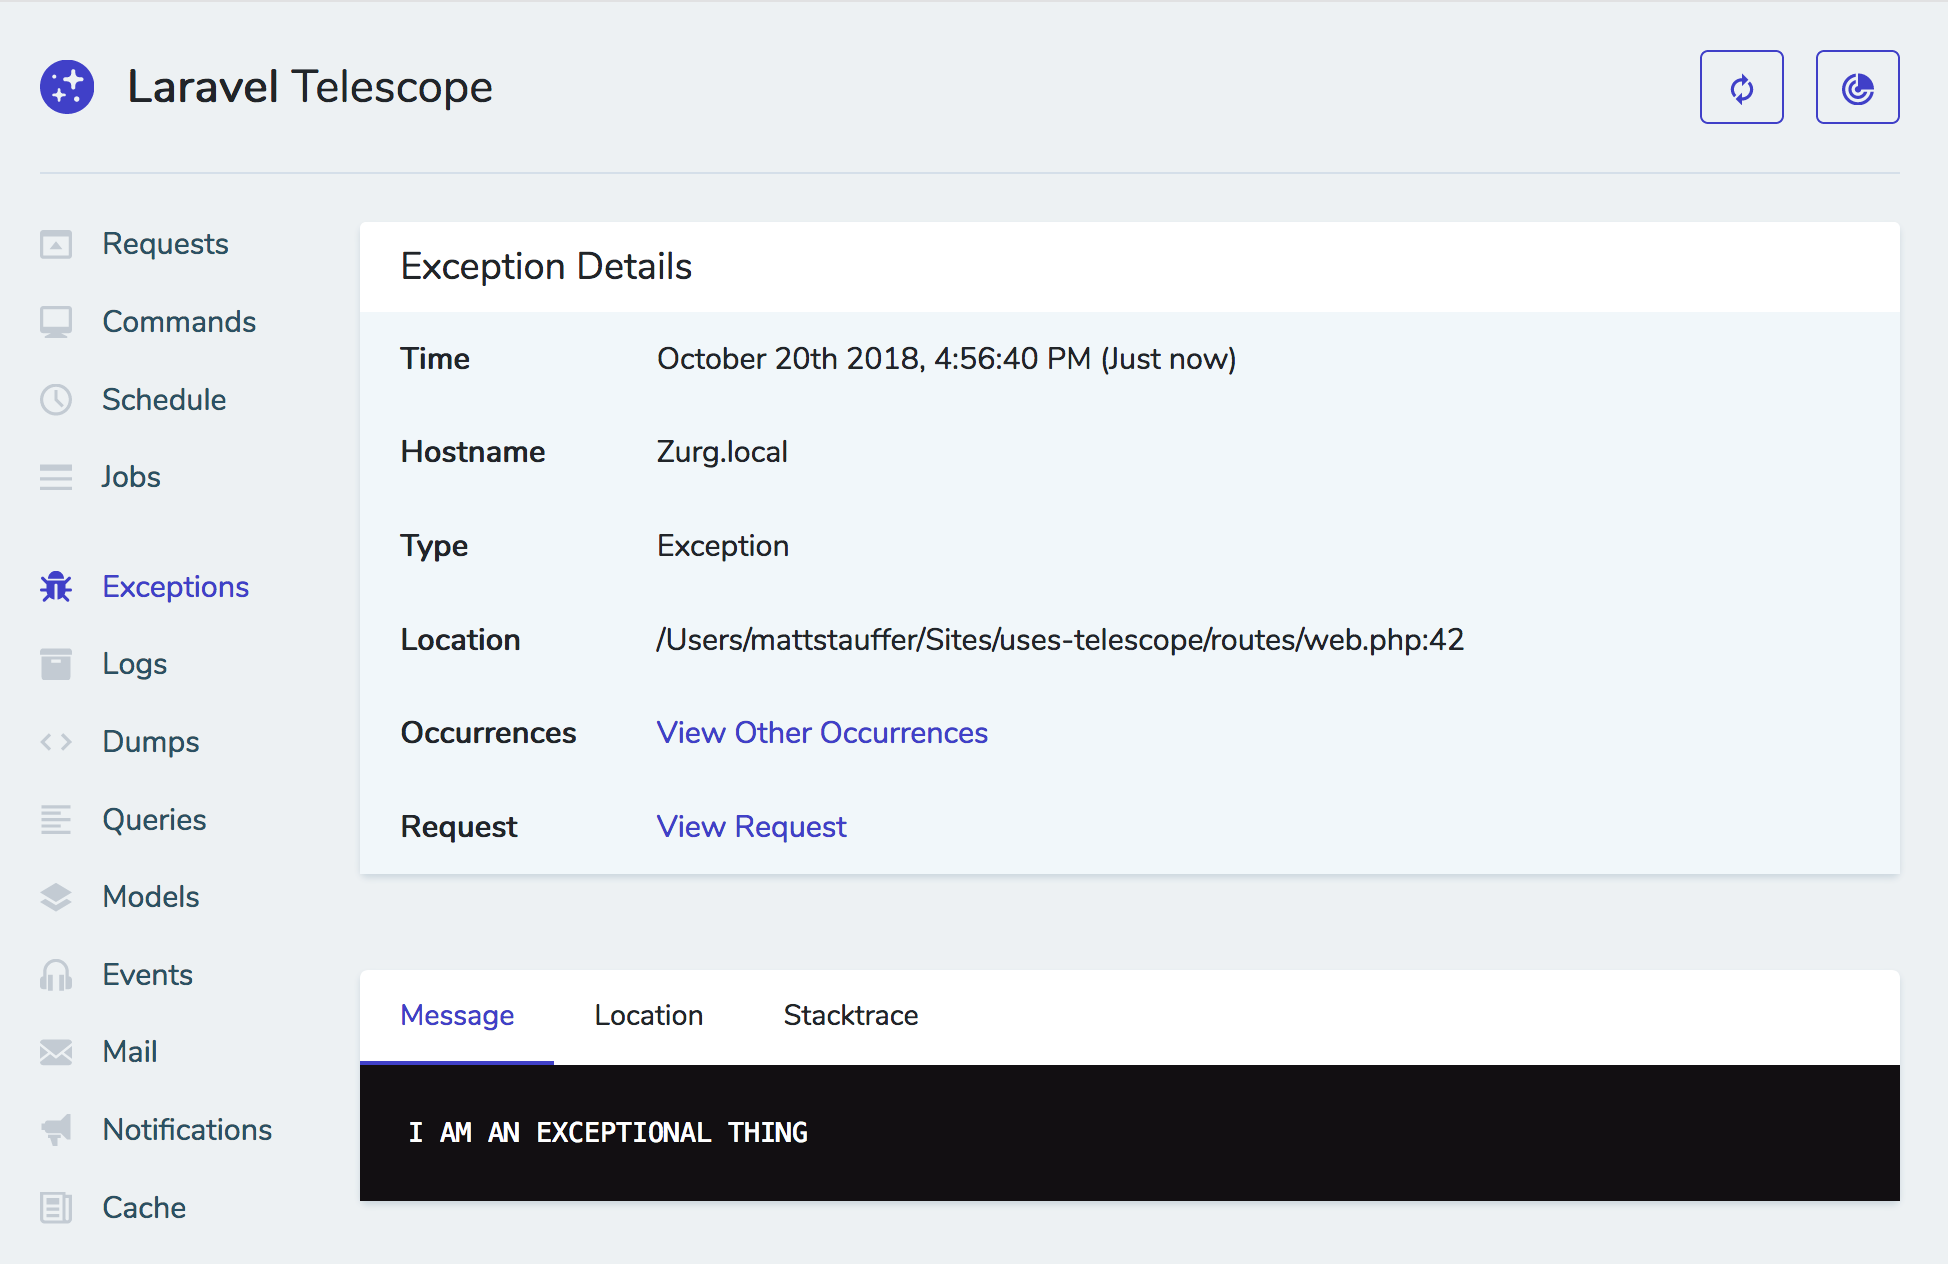This screenshot has height=1264, width=1948.
Task: Select the Exceptions bug icon
Action: [56, 587]
